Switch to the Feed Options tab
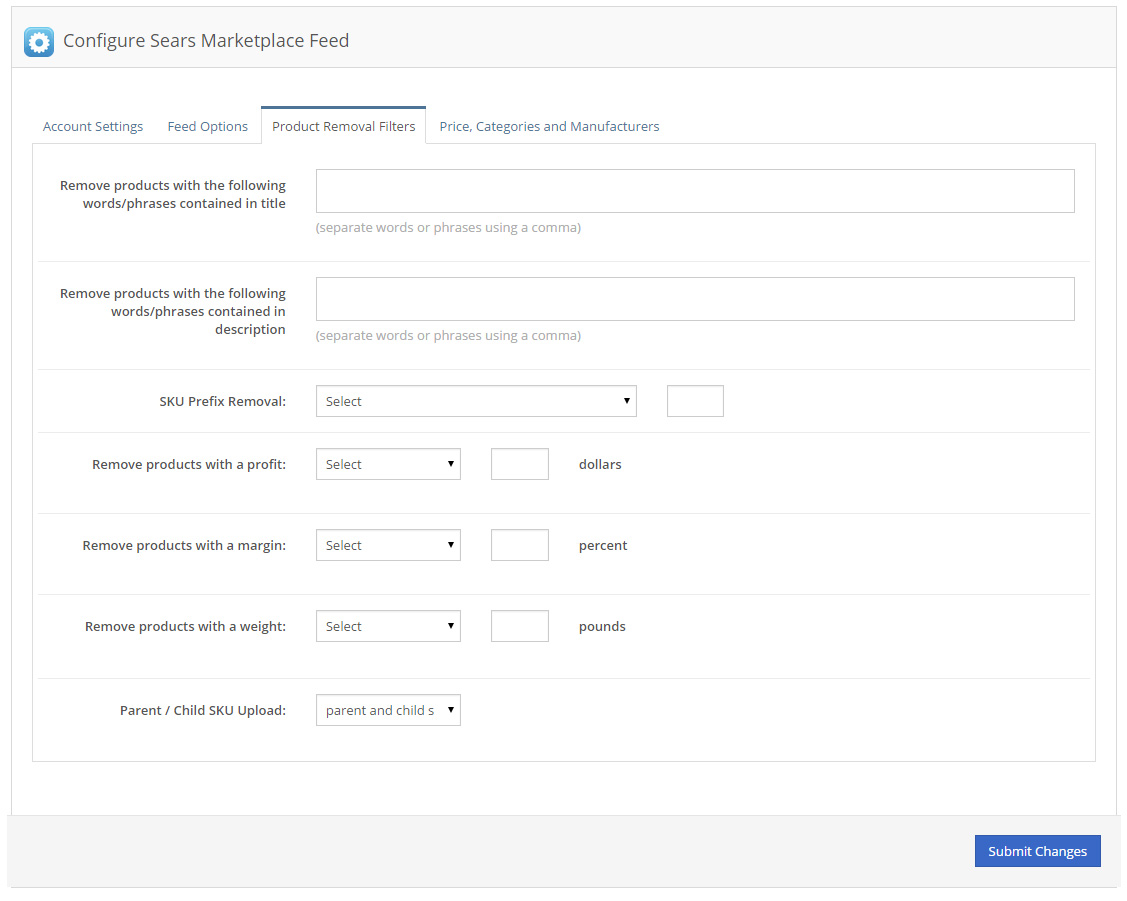The image size is (1127, 901). click(208, 126)
